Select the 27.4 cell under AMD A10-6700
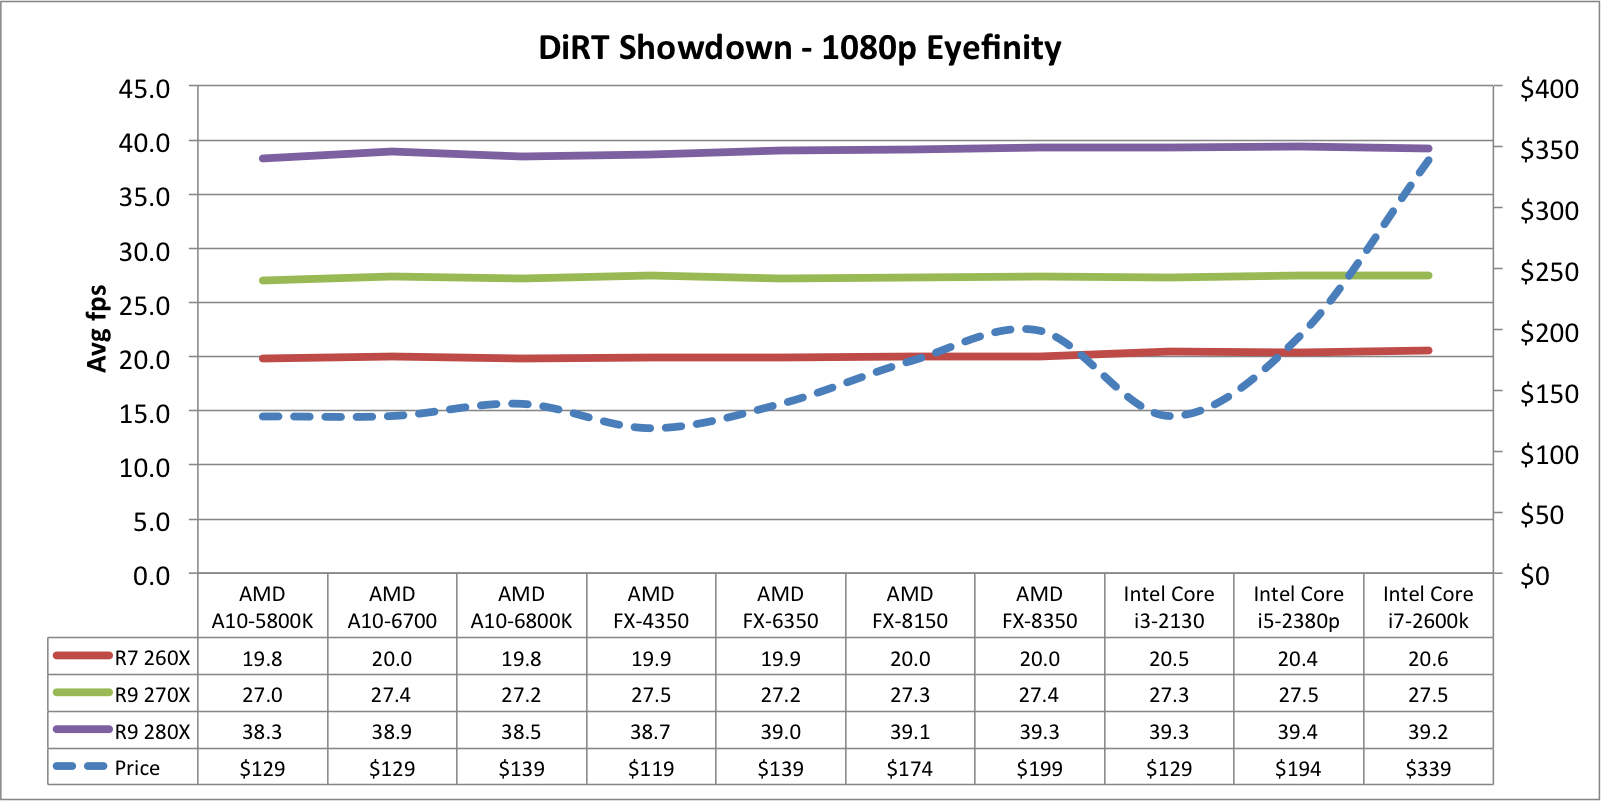Image resolution: width=1601 pixels, height=801 pixels. (392, 695)
